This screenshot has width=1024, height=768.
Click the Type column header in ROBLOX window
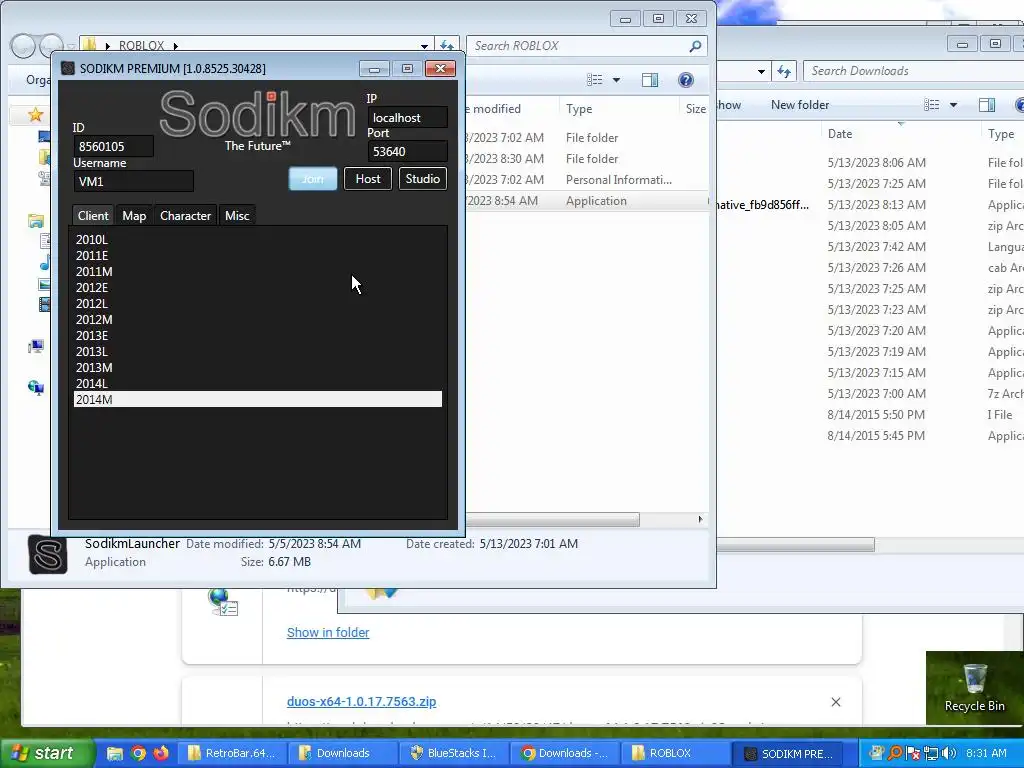click(618, 108)
